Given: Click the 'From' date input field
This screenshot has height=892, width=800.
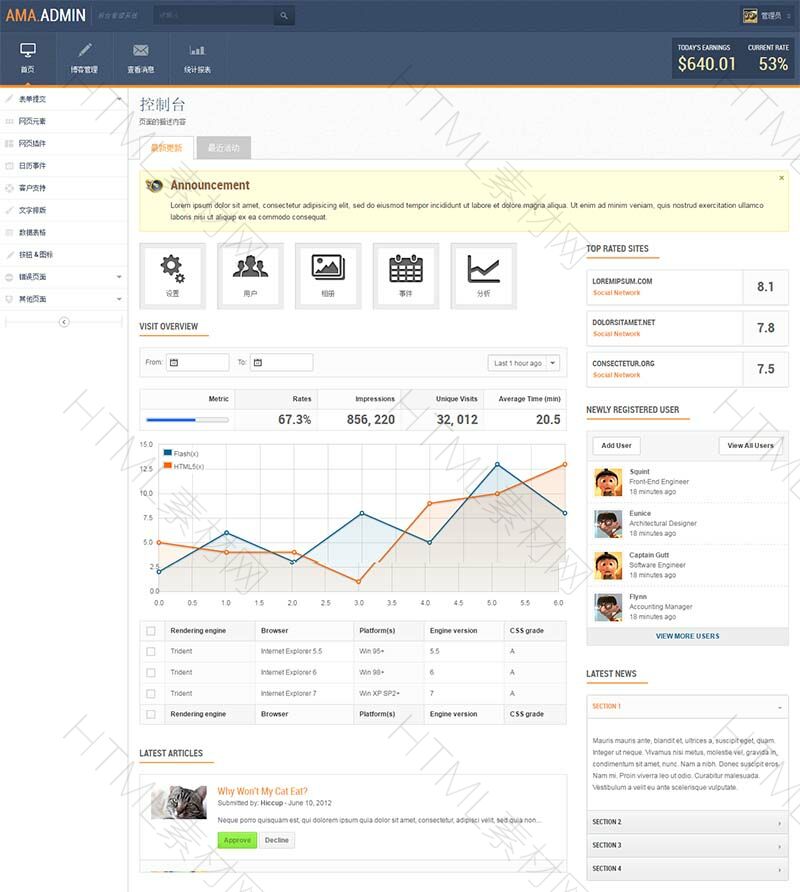Looking at the screenshot, I should [x=197, y=363].
